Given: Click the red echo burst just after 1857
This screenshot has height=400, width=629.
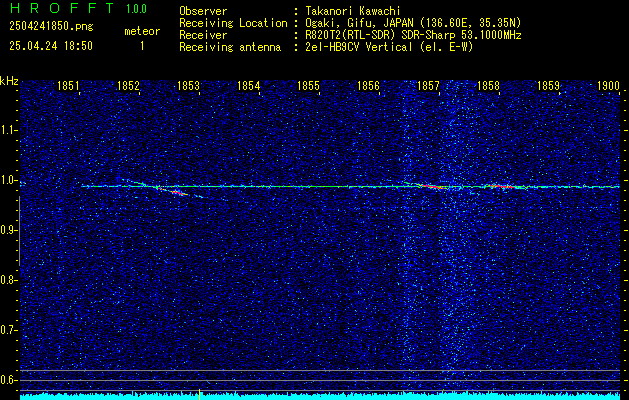Looking at the screenshot, I should pos(432,187).
